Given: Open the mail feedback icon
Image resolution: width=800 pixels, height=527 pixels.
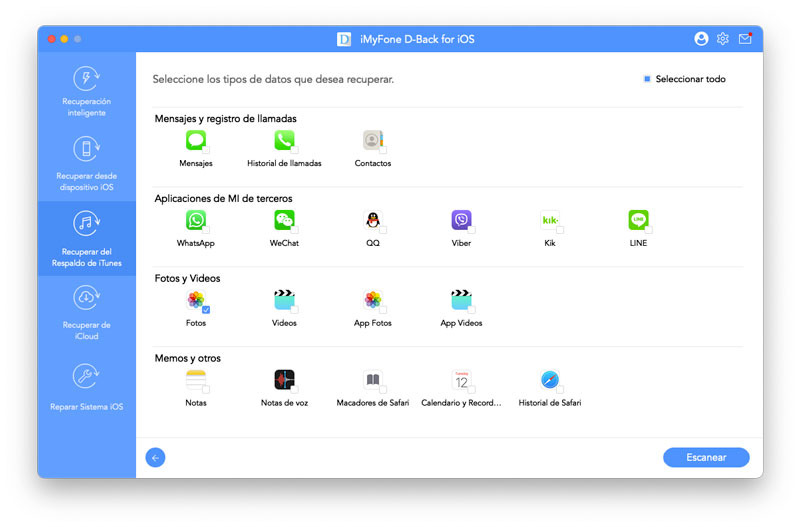Looking at the screenshot, I should pos(745,39).
